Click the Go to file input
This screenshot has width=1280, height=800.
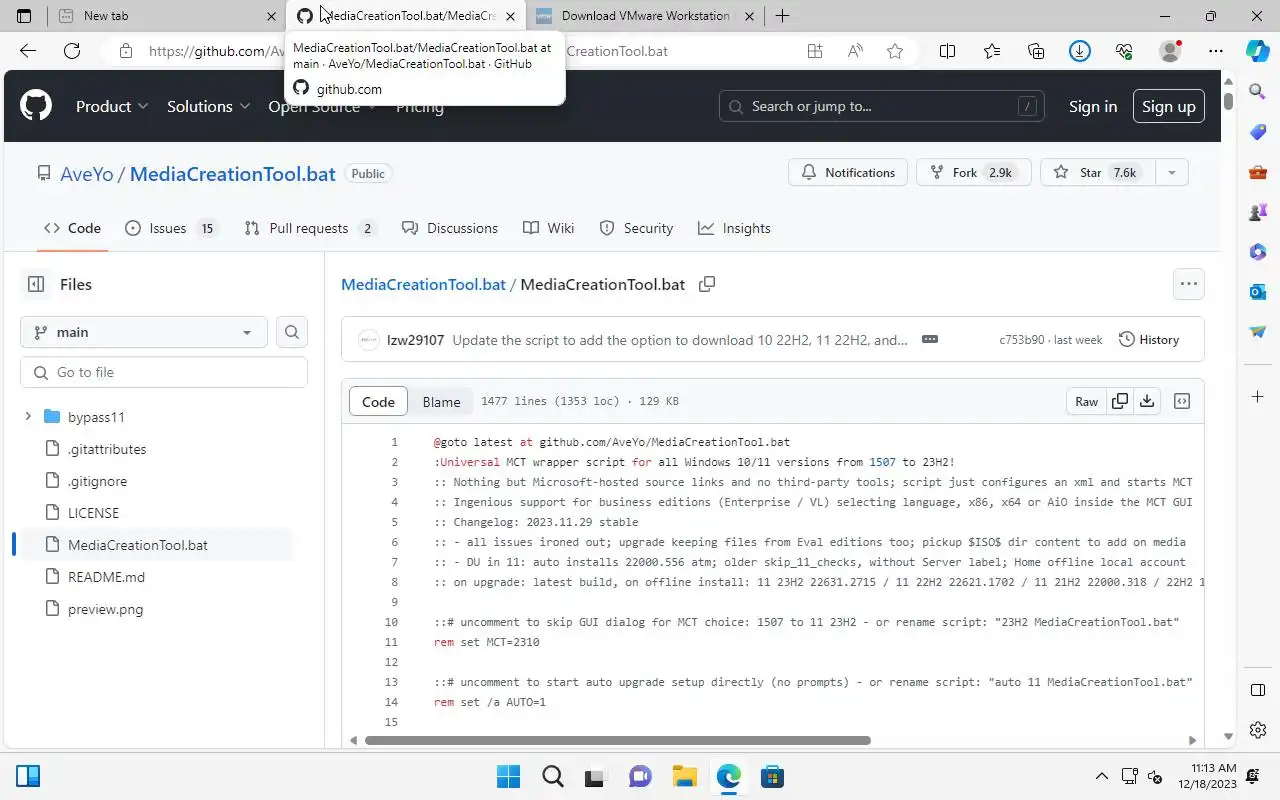tap(164, 372)
